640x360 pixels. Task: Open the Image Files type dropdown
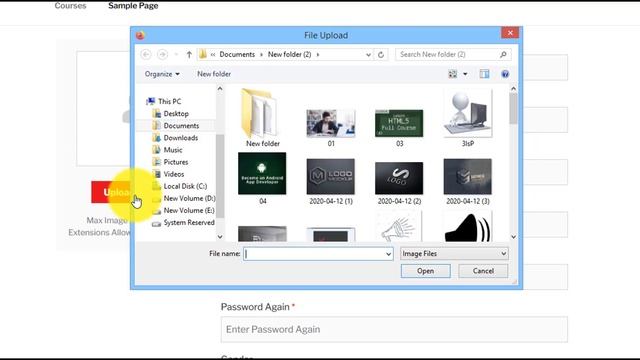(x=454, y=254)
